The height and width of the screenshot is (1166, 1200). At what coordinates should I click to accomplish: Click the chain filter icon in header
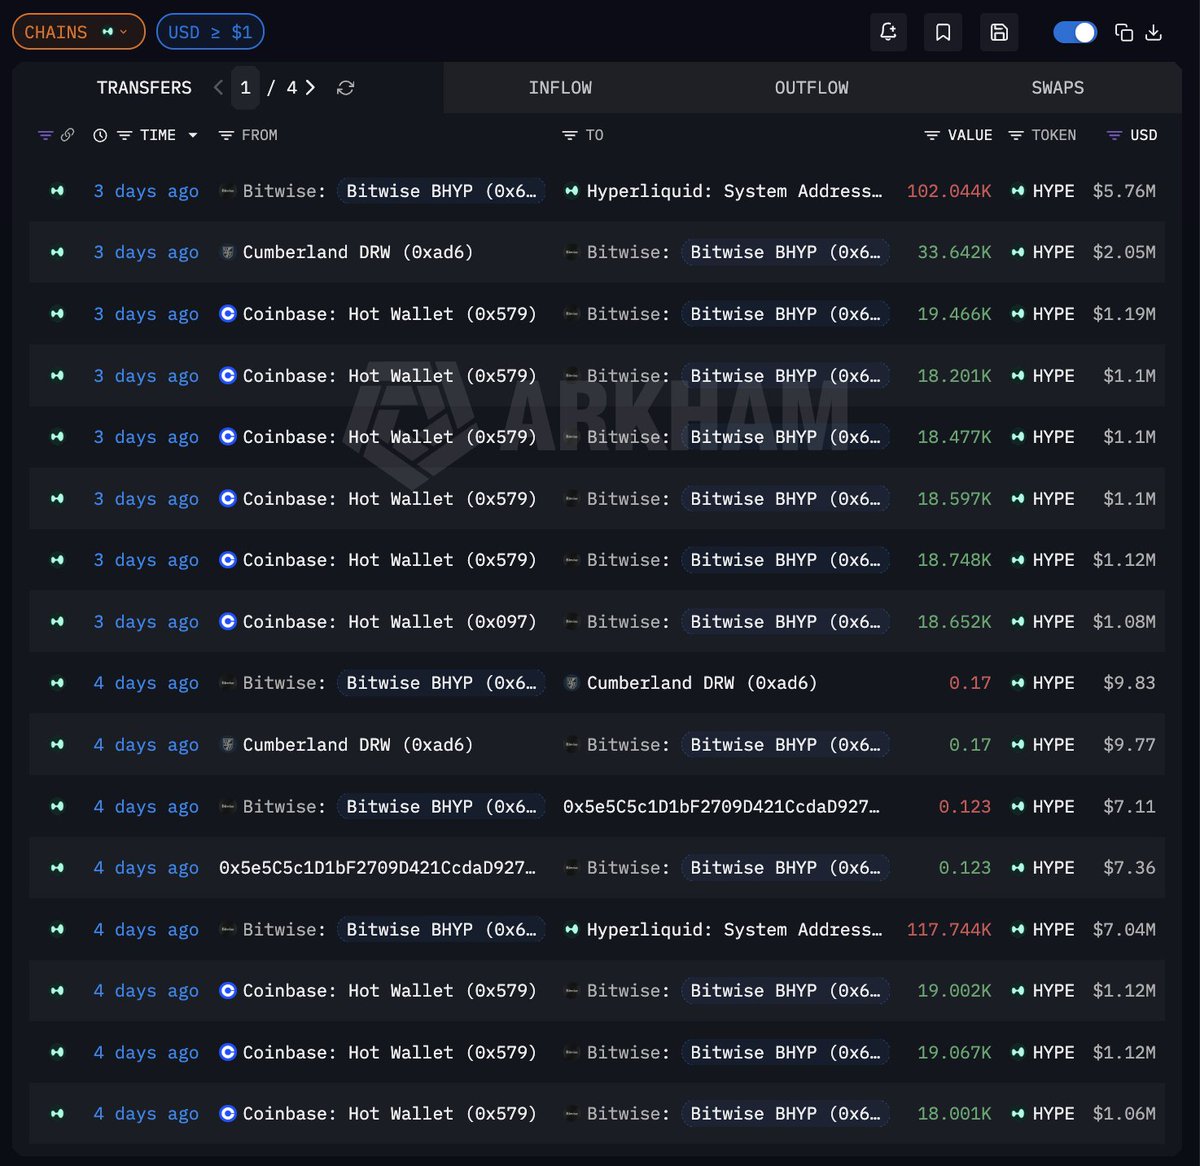45,135
